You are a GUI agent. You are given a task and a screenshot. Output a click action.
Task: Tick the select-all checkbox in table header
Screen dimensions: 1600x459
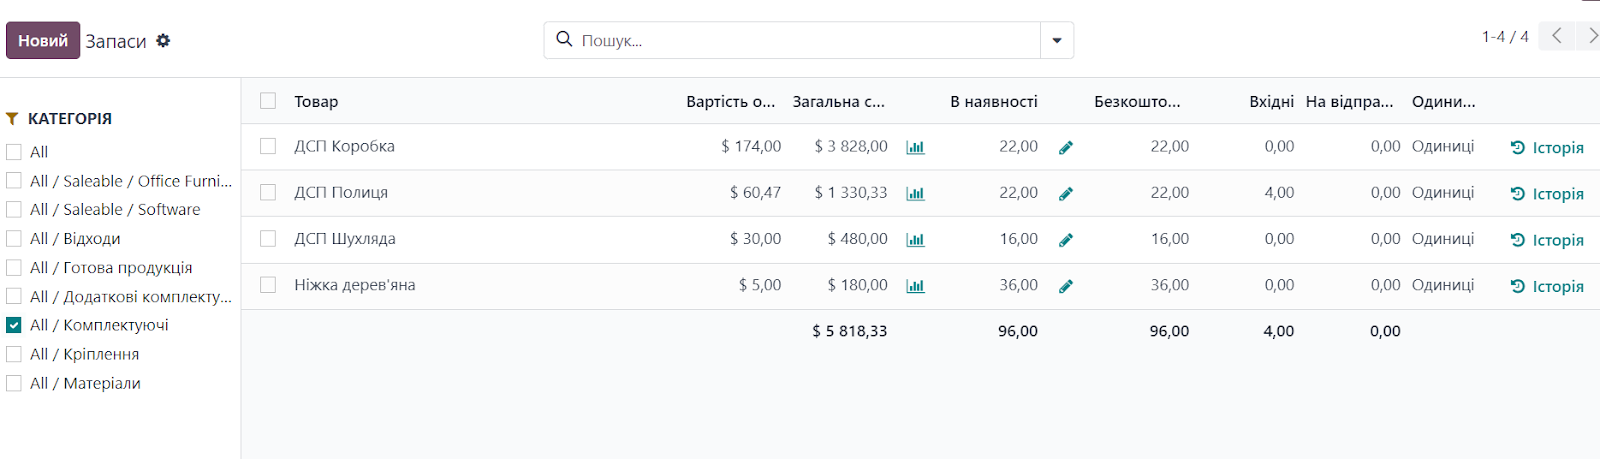pos(268,101)
